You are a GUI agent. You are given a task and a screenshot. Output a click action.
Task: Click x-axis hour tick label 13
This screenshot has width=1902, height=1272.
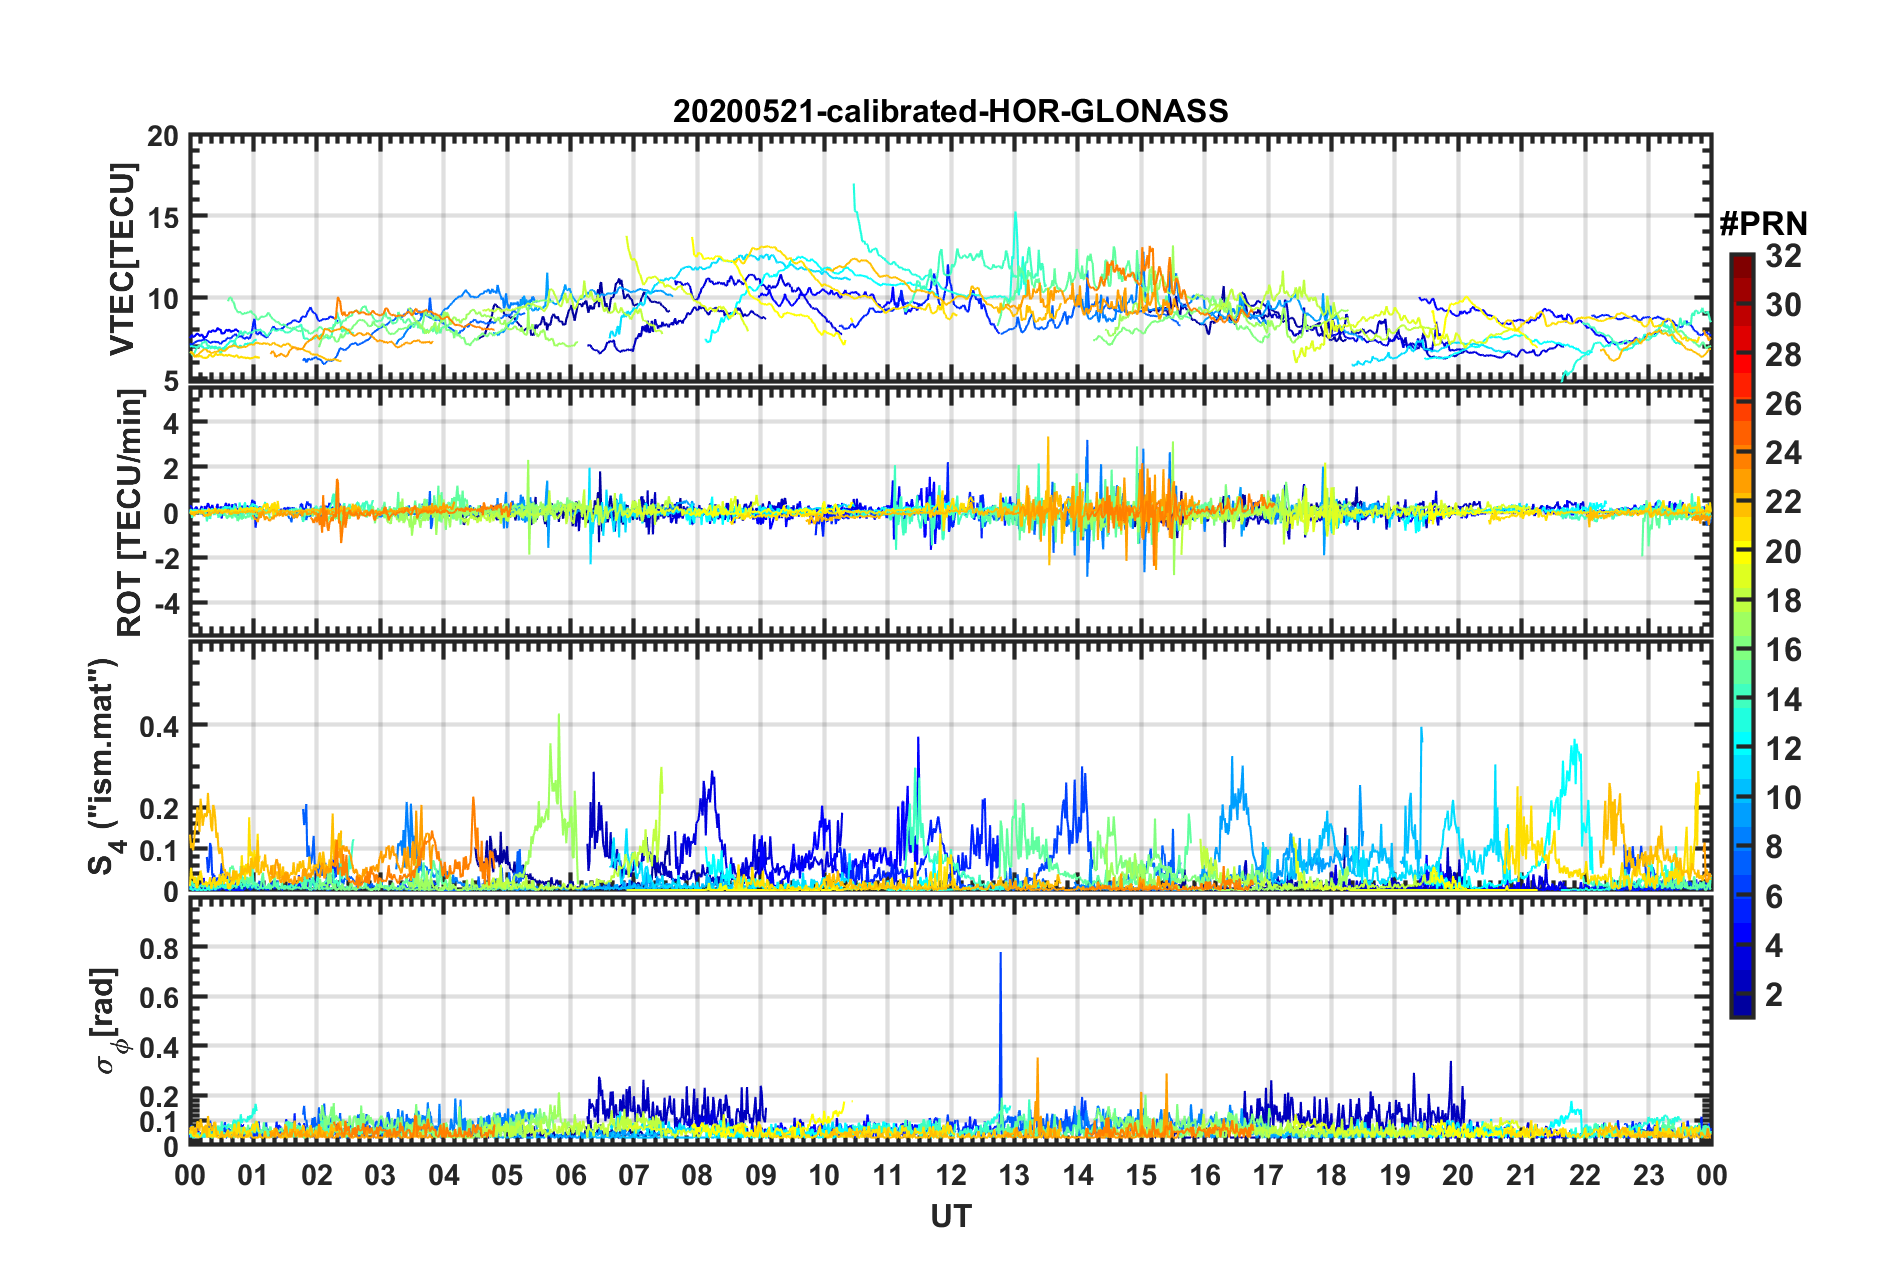tap(1014, 1175)
